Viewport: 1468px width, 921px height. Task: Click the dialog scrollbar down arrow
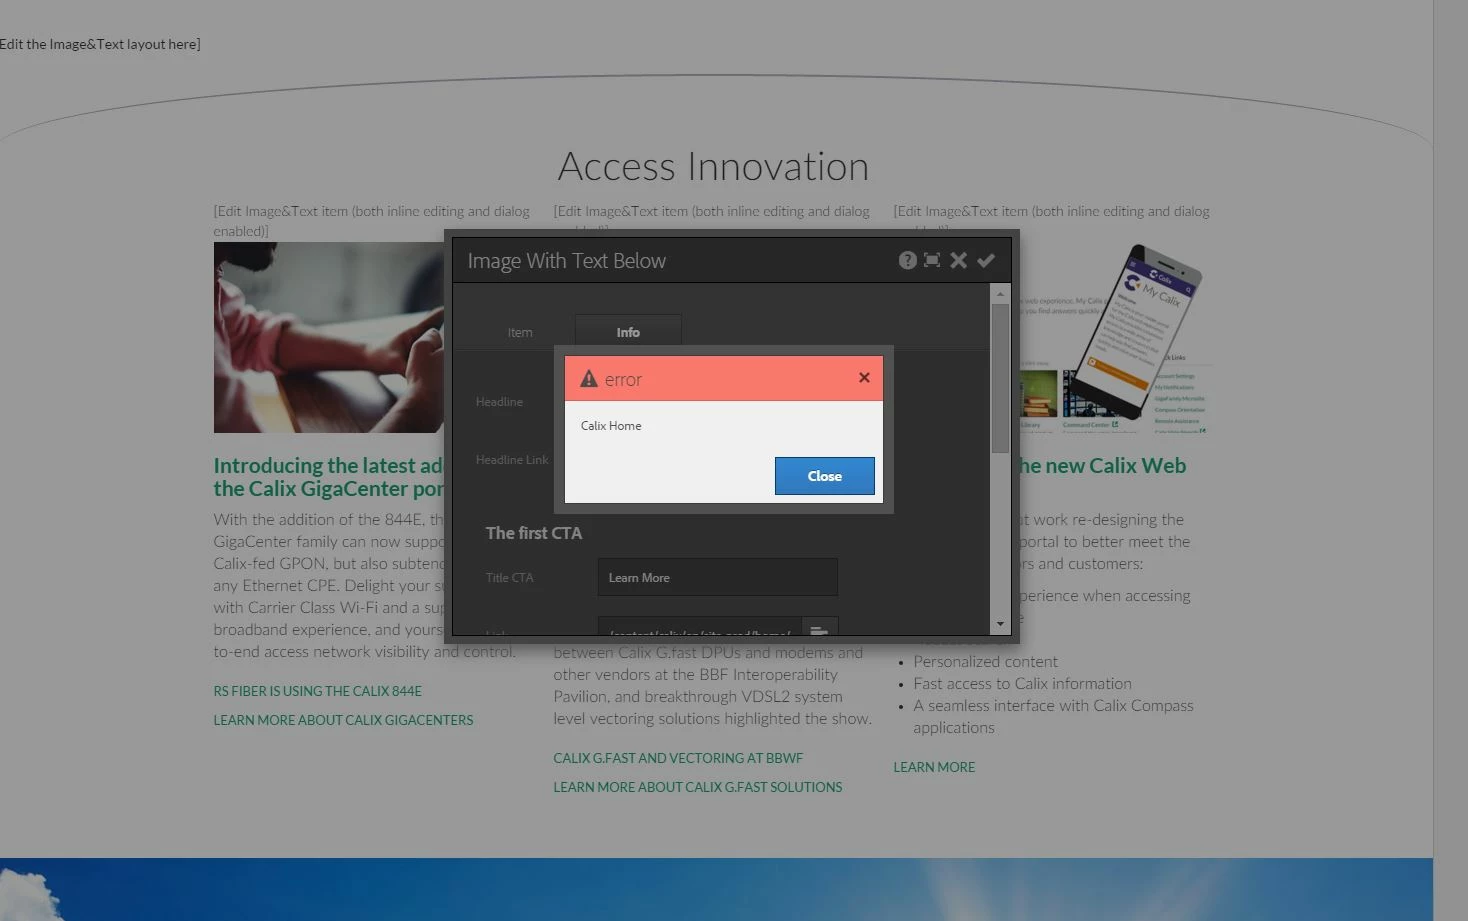point(1000,624)
